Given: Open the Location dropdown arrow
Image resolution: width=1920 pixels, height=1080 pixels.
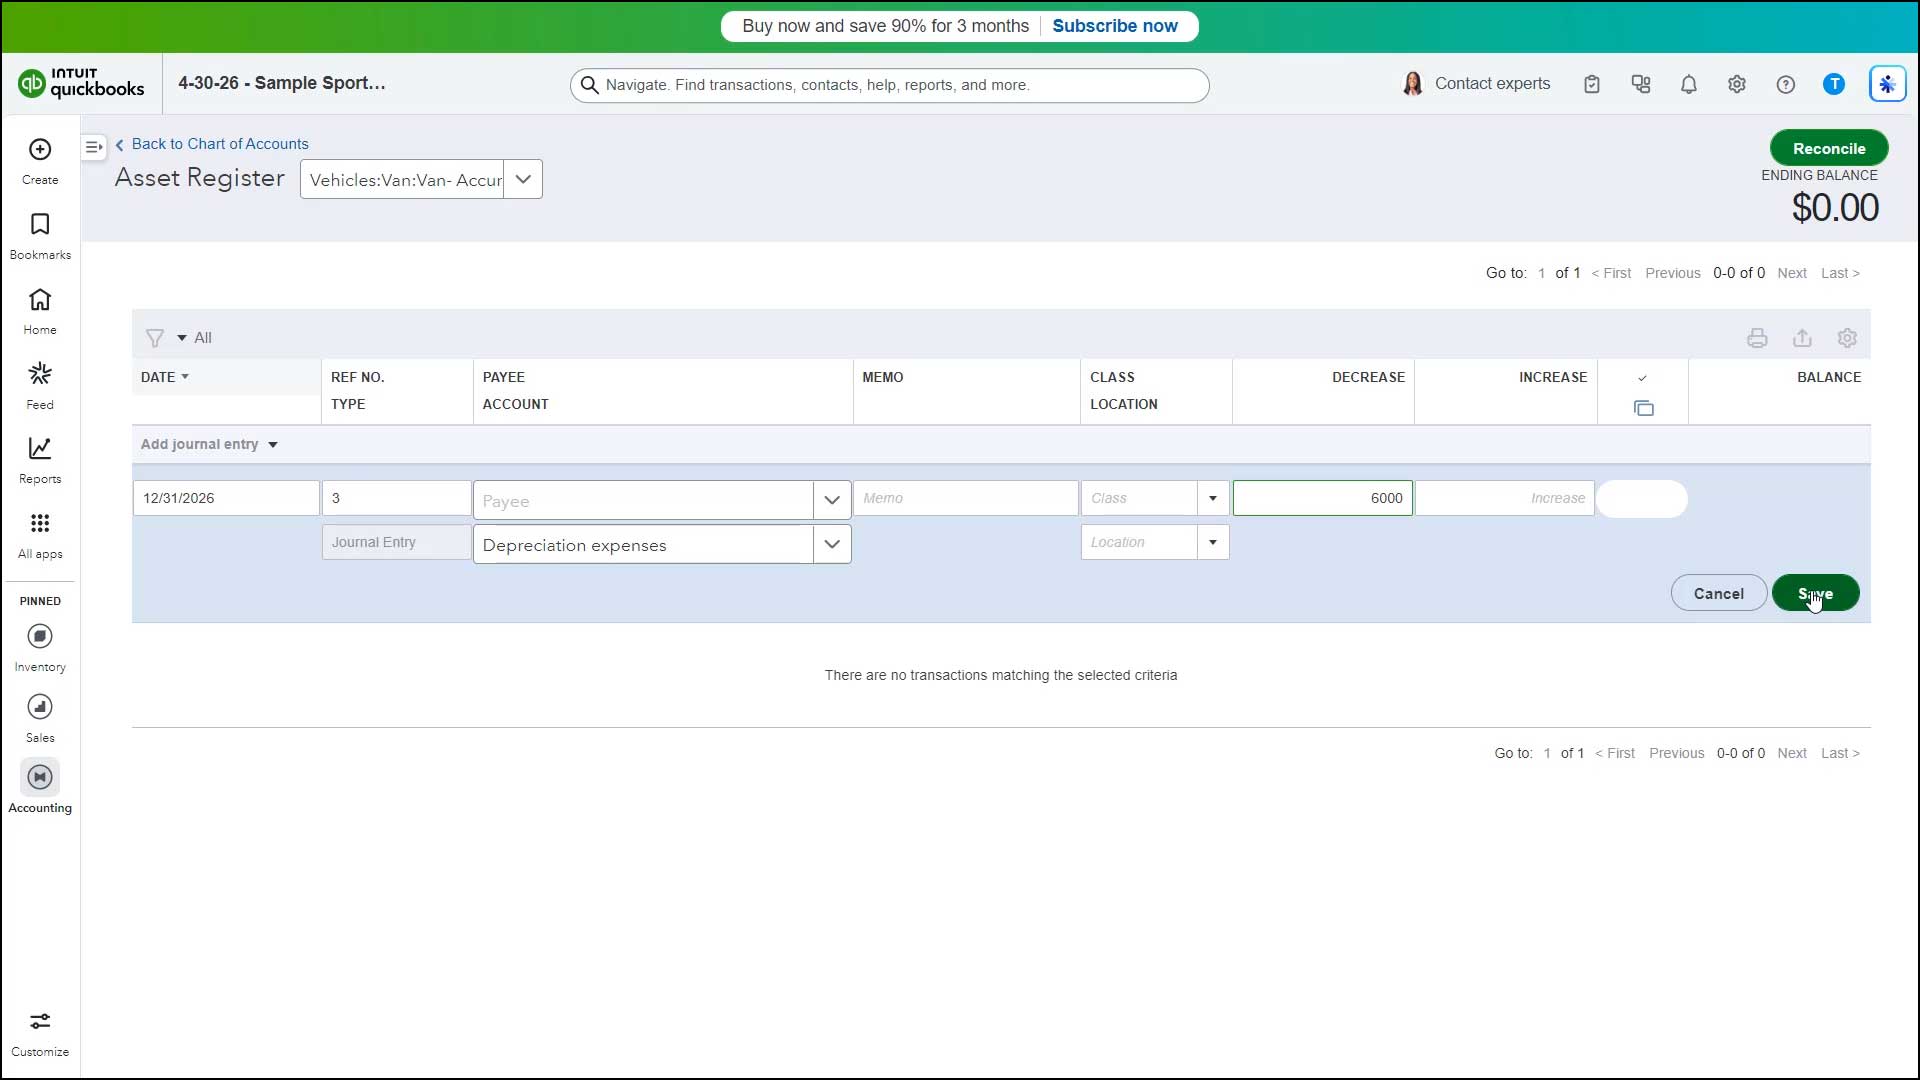Looking at the screenshot, I should click(1213, 542).
